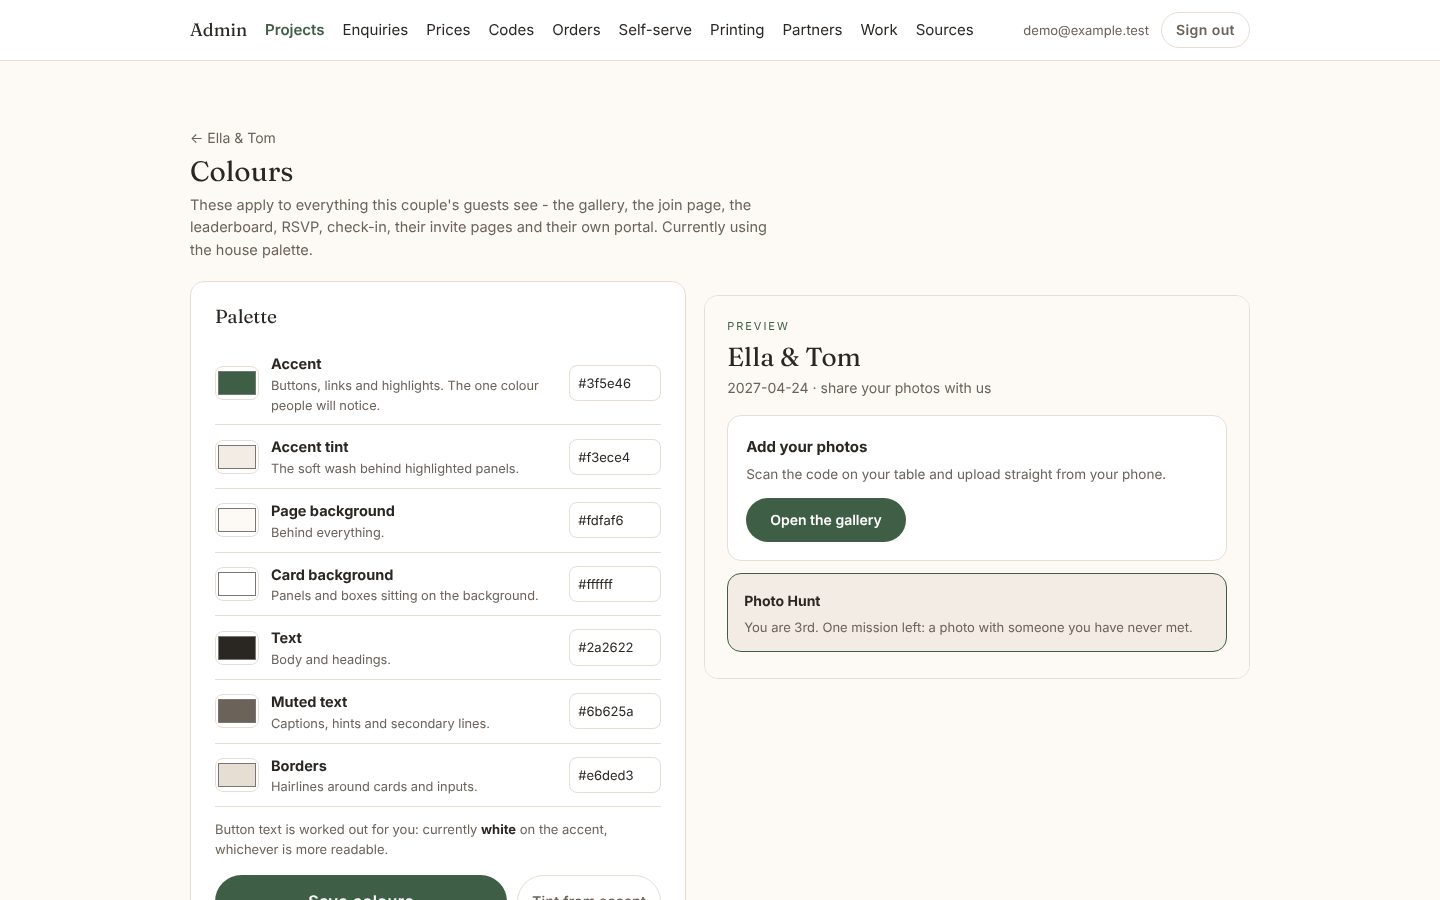Open the Card background colour swatch
Viewport: 1440px width, 900px height.
(237, 584)
